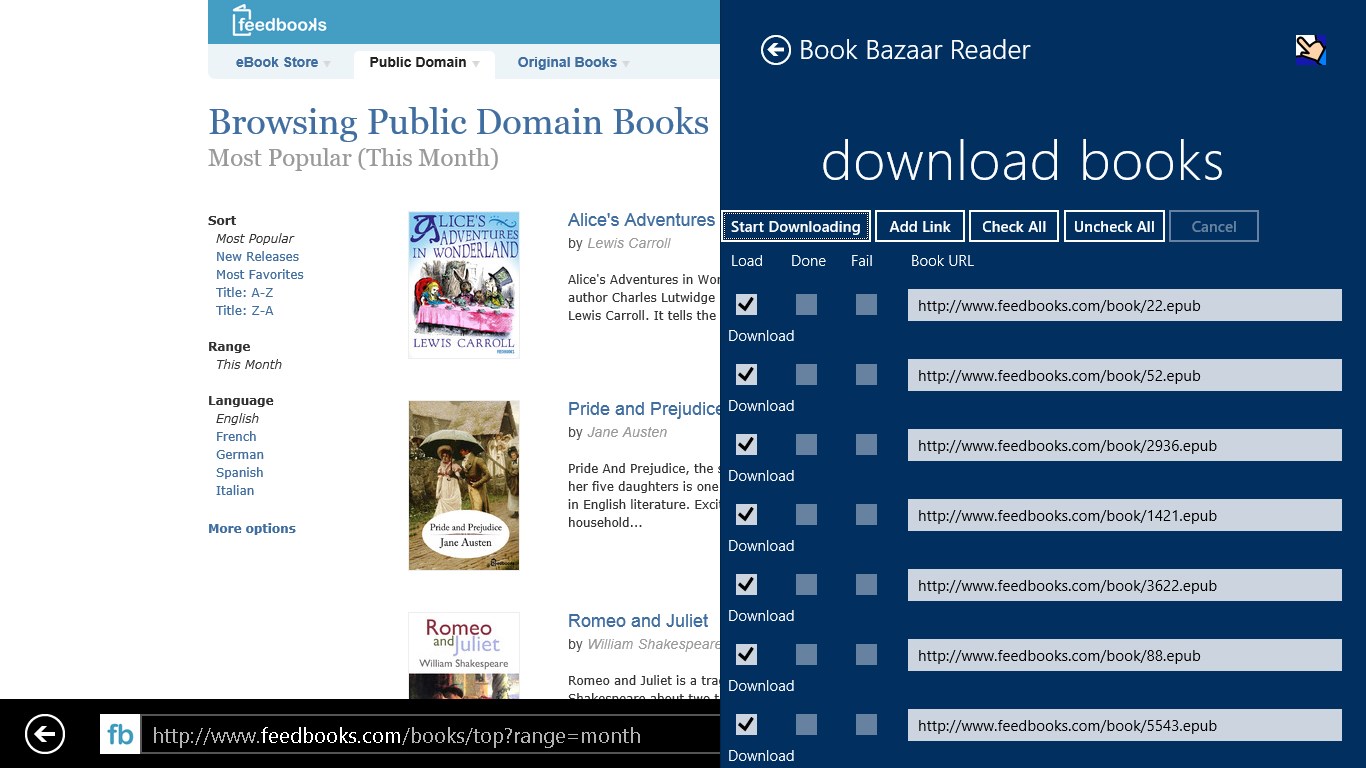
Task: Click the Book Bazaar Reader back arrow
Action: 775,50
